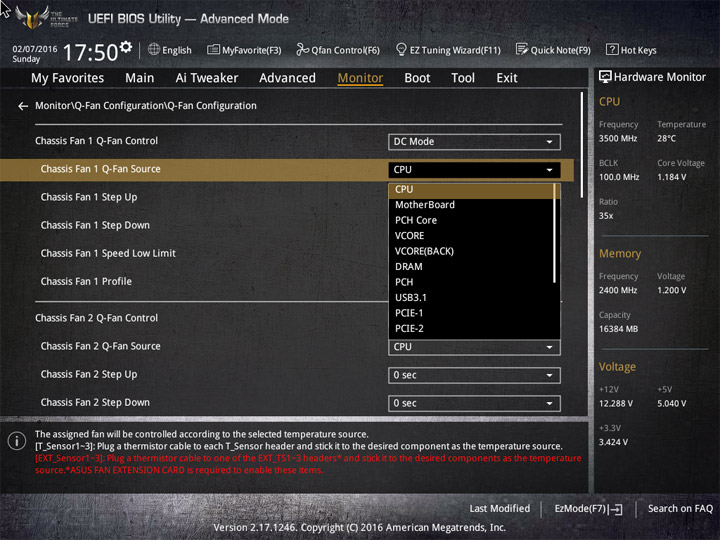Click the MyFavorite(F3) icon
Image resolution: width=720 pixels, height=540 pixels.
pos(213,50)
